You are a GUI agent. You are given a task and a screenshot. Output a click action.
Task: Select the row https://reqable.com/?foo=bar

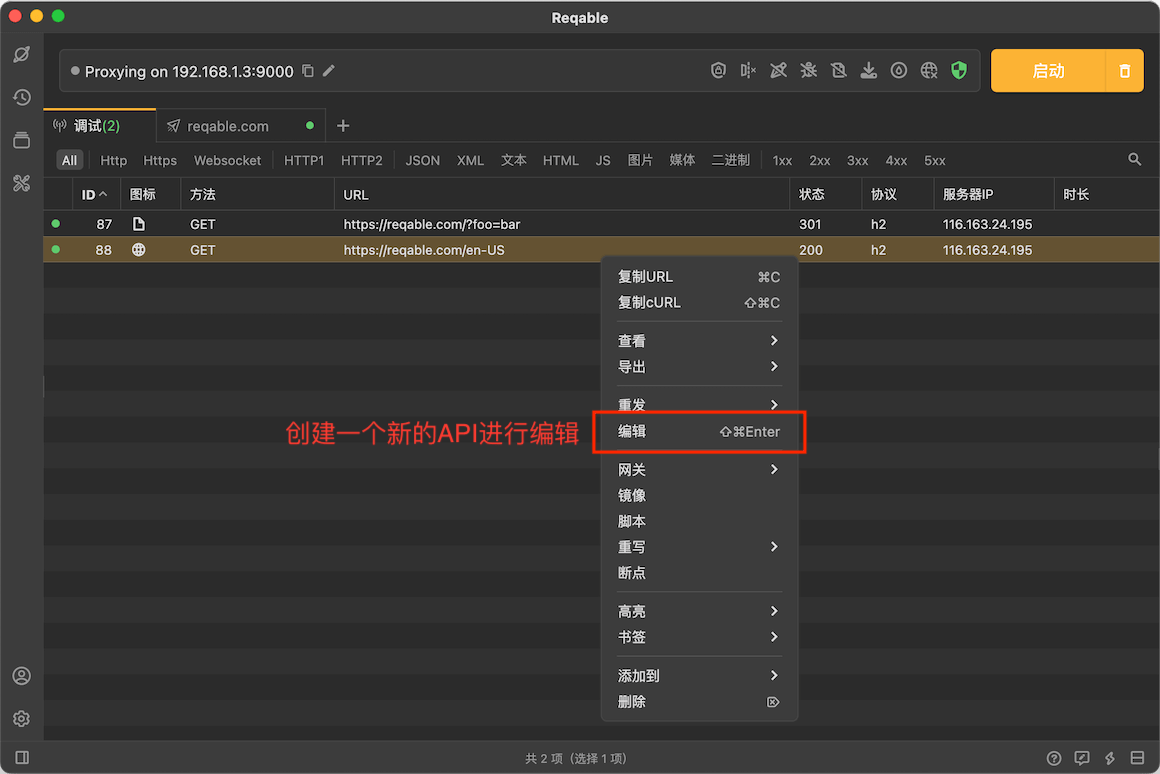[601, 224]
